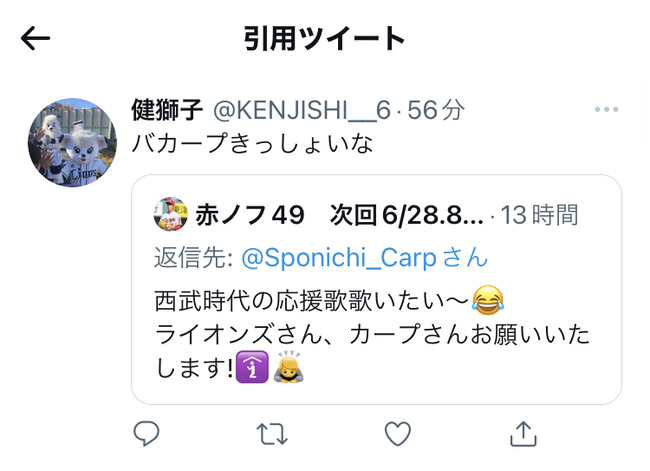Like the tweet with heart icon

[398, 434]
